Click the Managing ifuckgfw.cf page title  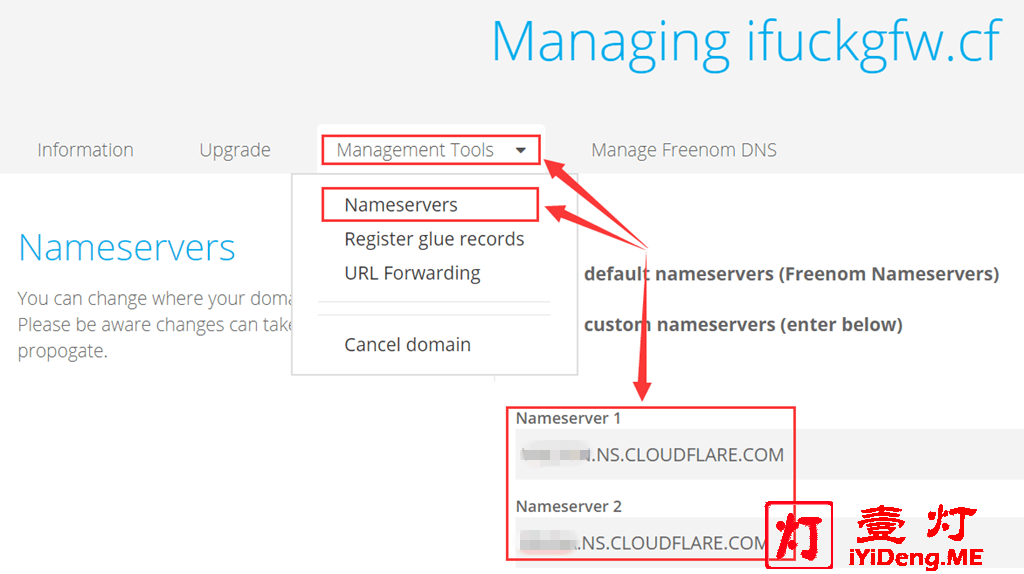(746, 42)
